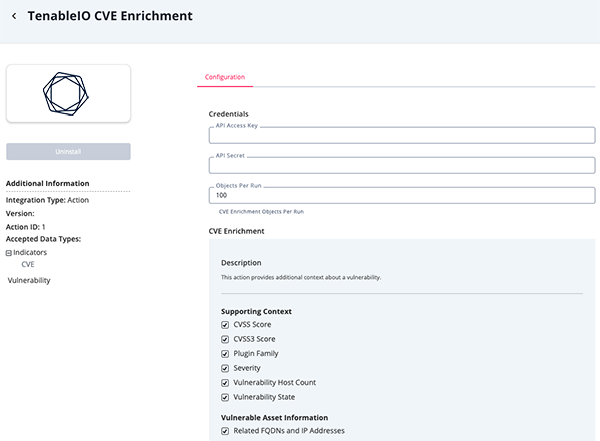Screen dimensions: 600x441
Task: Focus the API Secret input field
Action: coord(402,165)
